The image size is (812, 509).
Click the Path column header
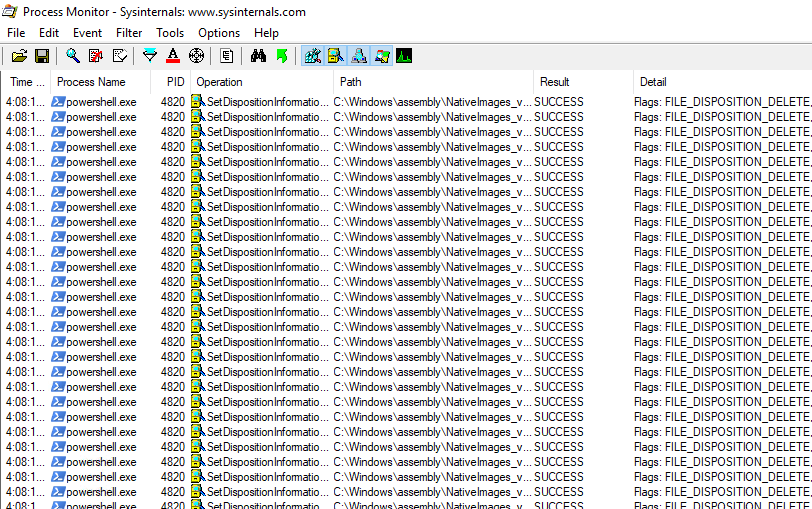[x=434, y=82]
